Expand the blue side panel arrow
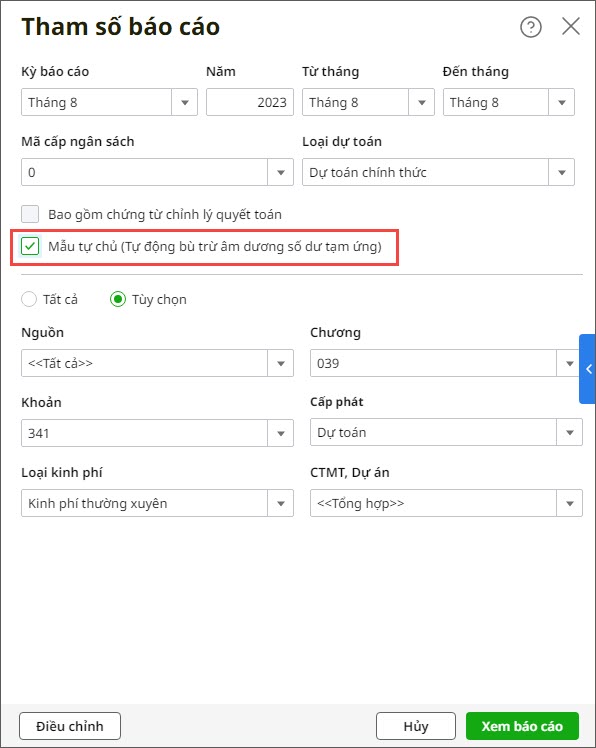The width and height of the screenshot is (596, 748). (x=588, y=369)
